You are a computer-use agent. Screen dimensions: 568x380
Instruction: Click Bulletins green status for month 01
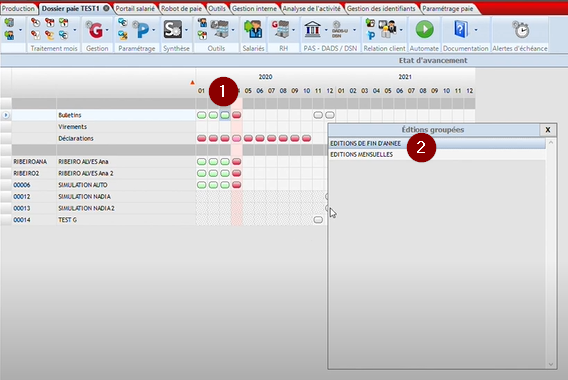click(x=201, y=115)
